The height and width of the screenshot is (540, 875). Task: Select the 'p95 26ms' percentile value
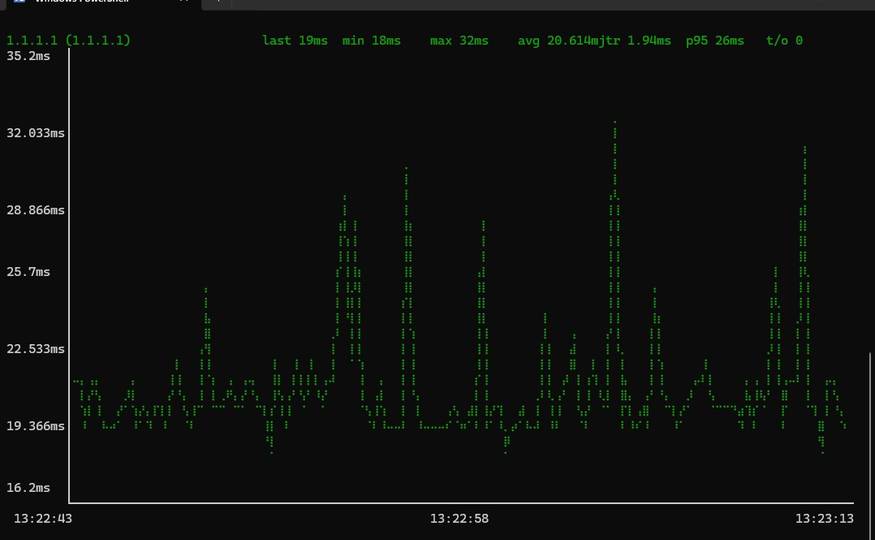click(715, 41)
